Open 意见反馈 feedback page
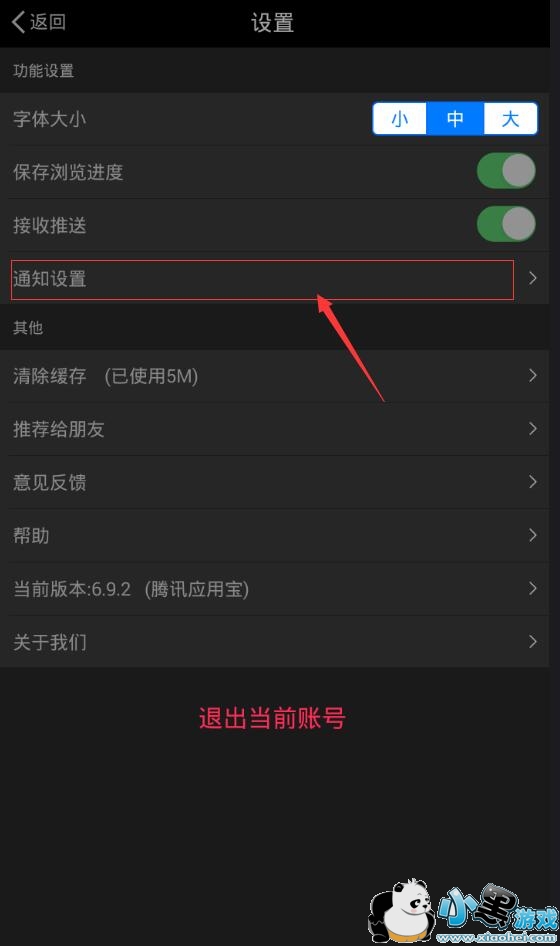This screenshot has height=946, width=560. (x=275, y=482)
